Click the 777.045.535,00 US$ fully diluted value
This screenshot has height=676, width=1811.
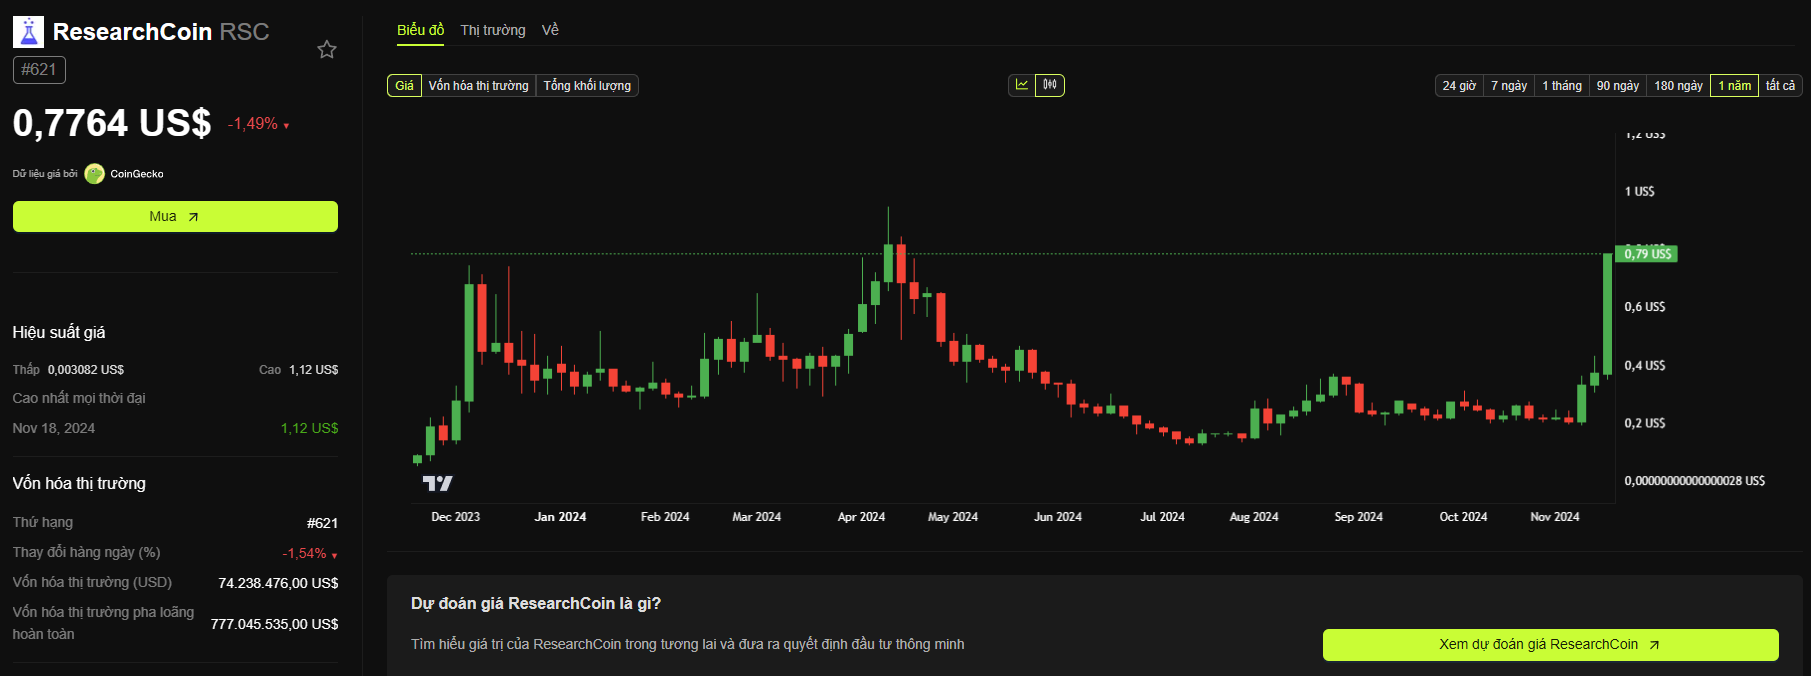click(x=274, y=624)
